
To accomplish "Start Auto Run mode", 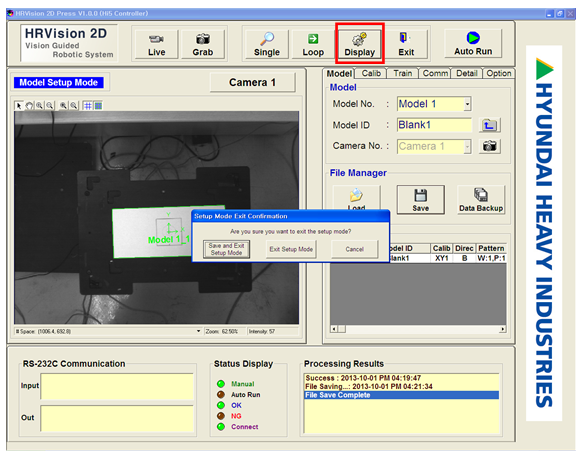I will pos(473,44).
